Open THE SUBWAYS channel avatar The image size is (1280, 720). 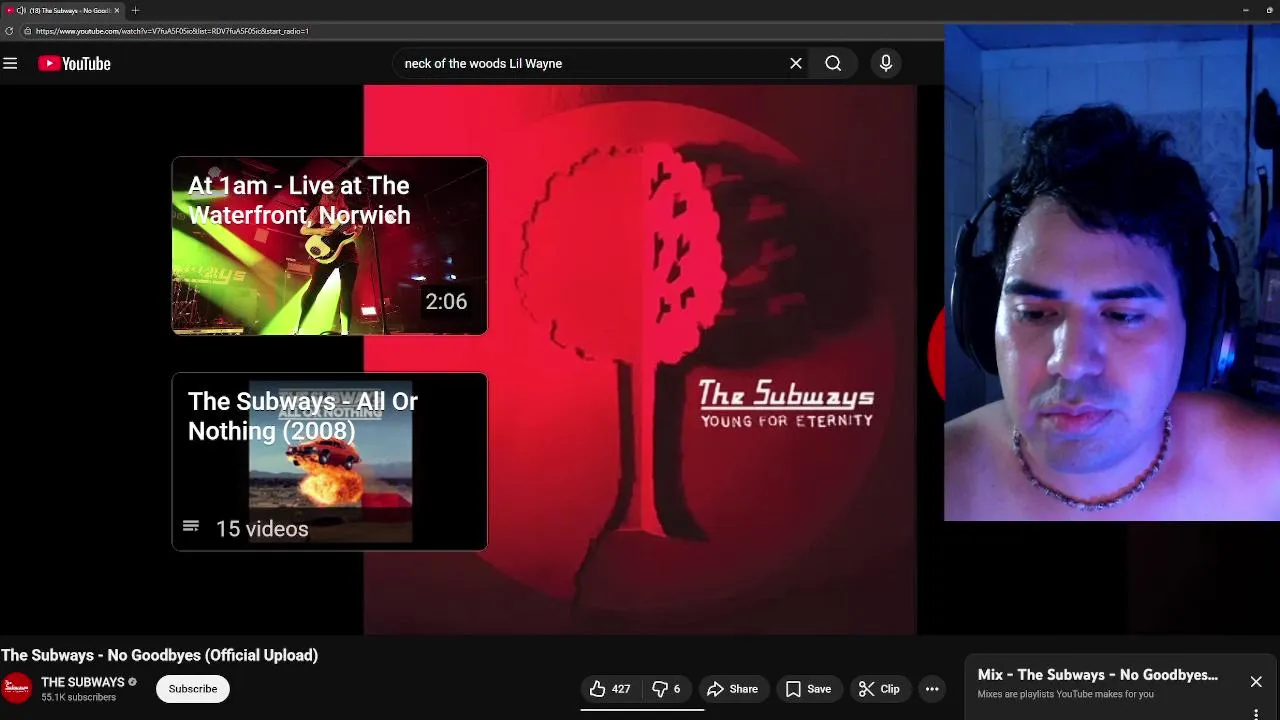click(x=17, y=688)
